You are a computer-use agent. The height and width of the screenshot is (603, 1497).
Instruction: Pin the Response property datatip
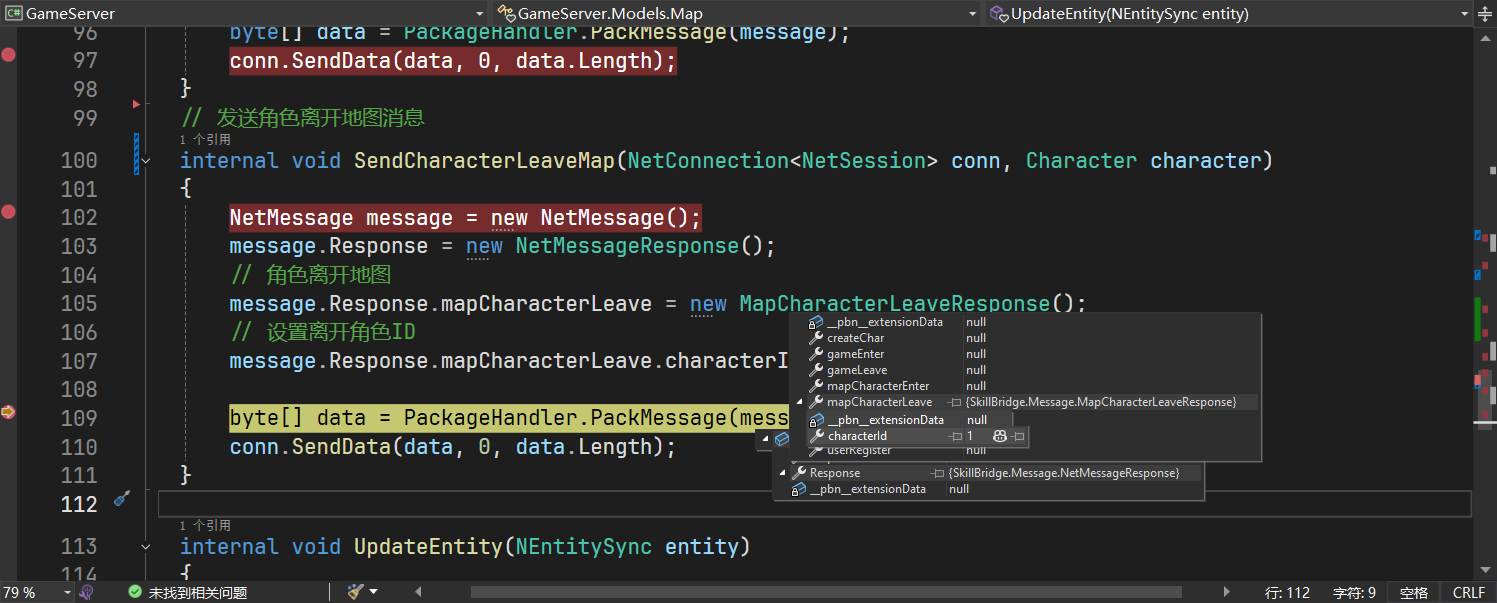pos(937,473)
